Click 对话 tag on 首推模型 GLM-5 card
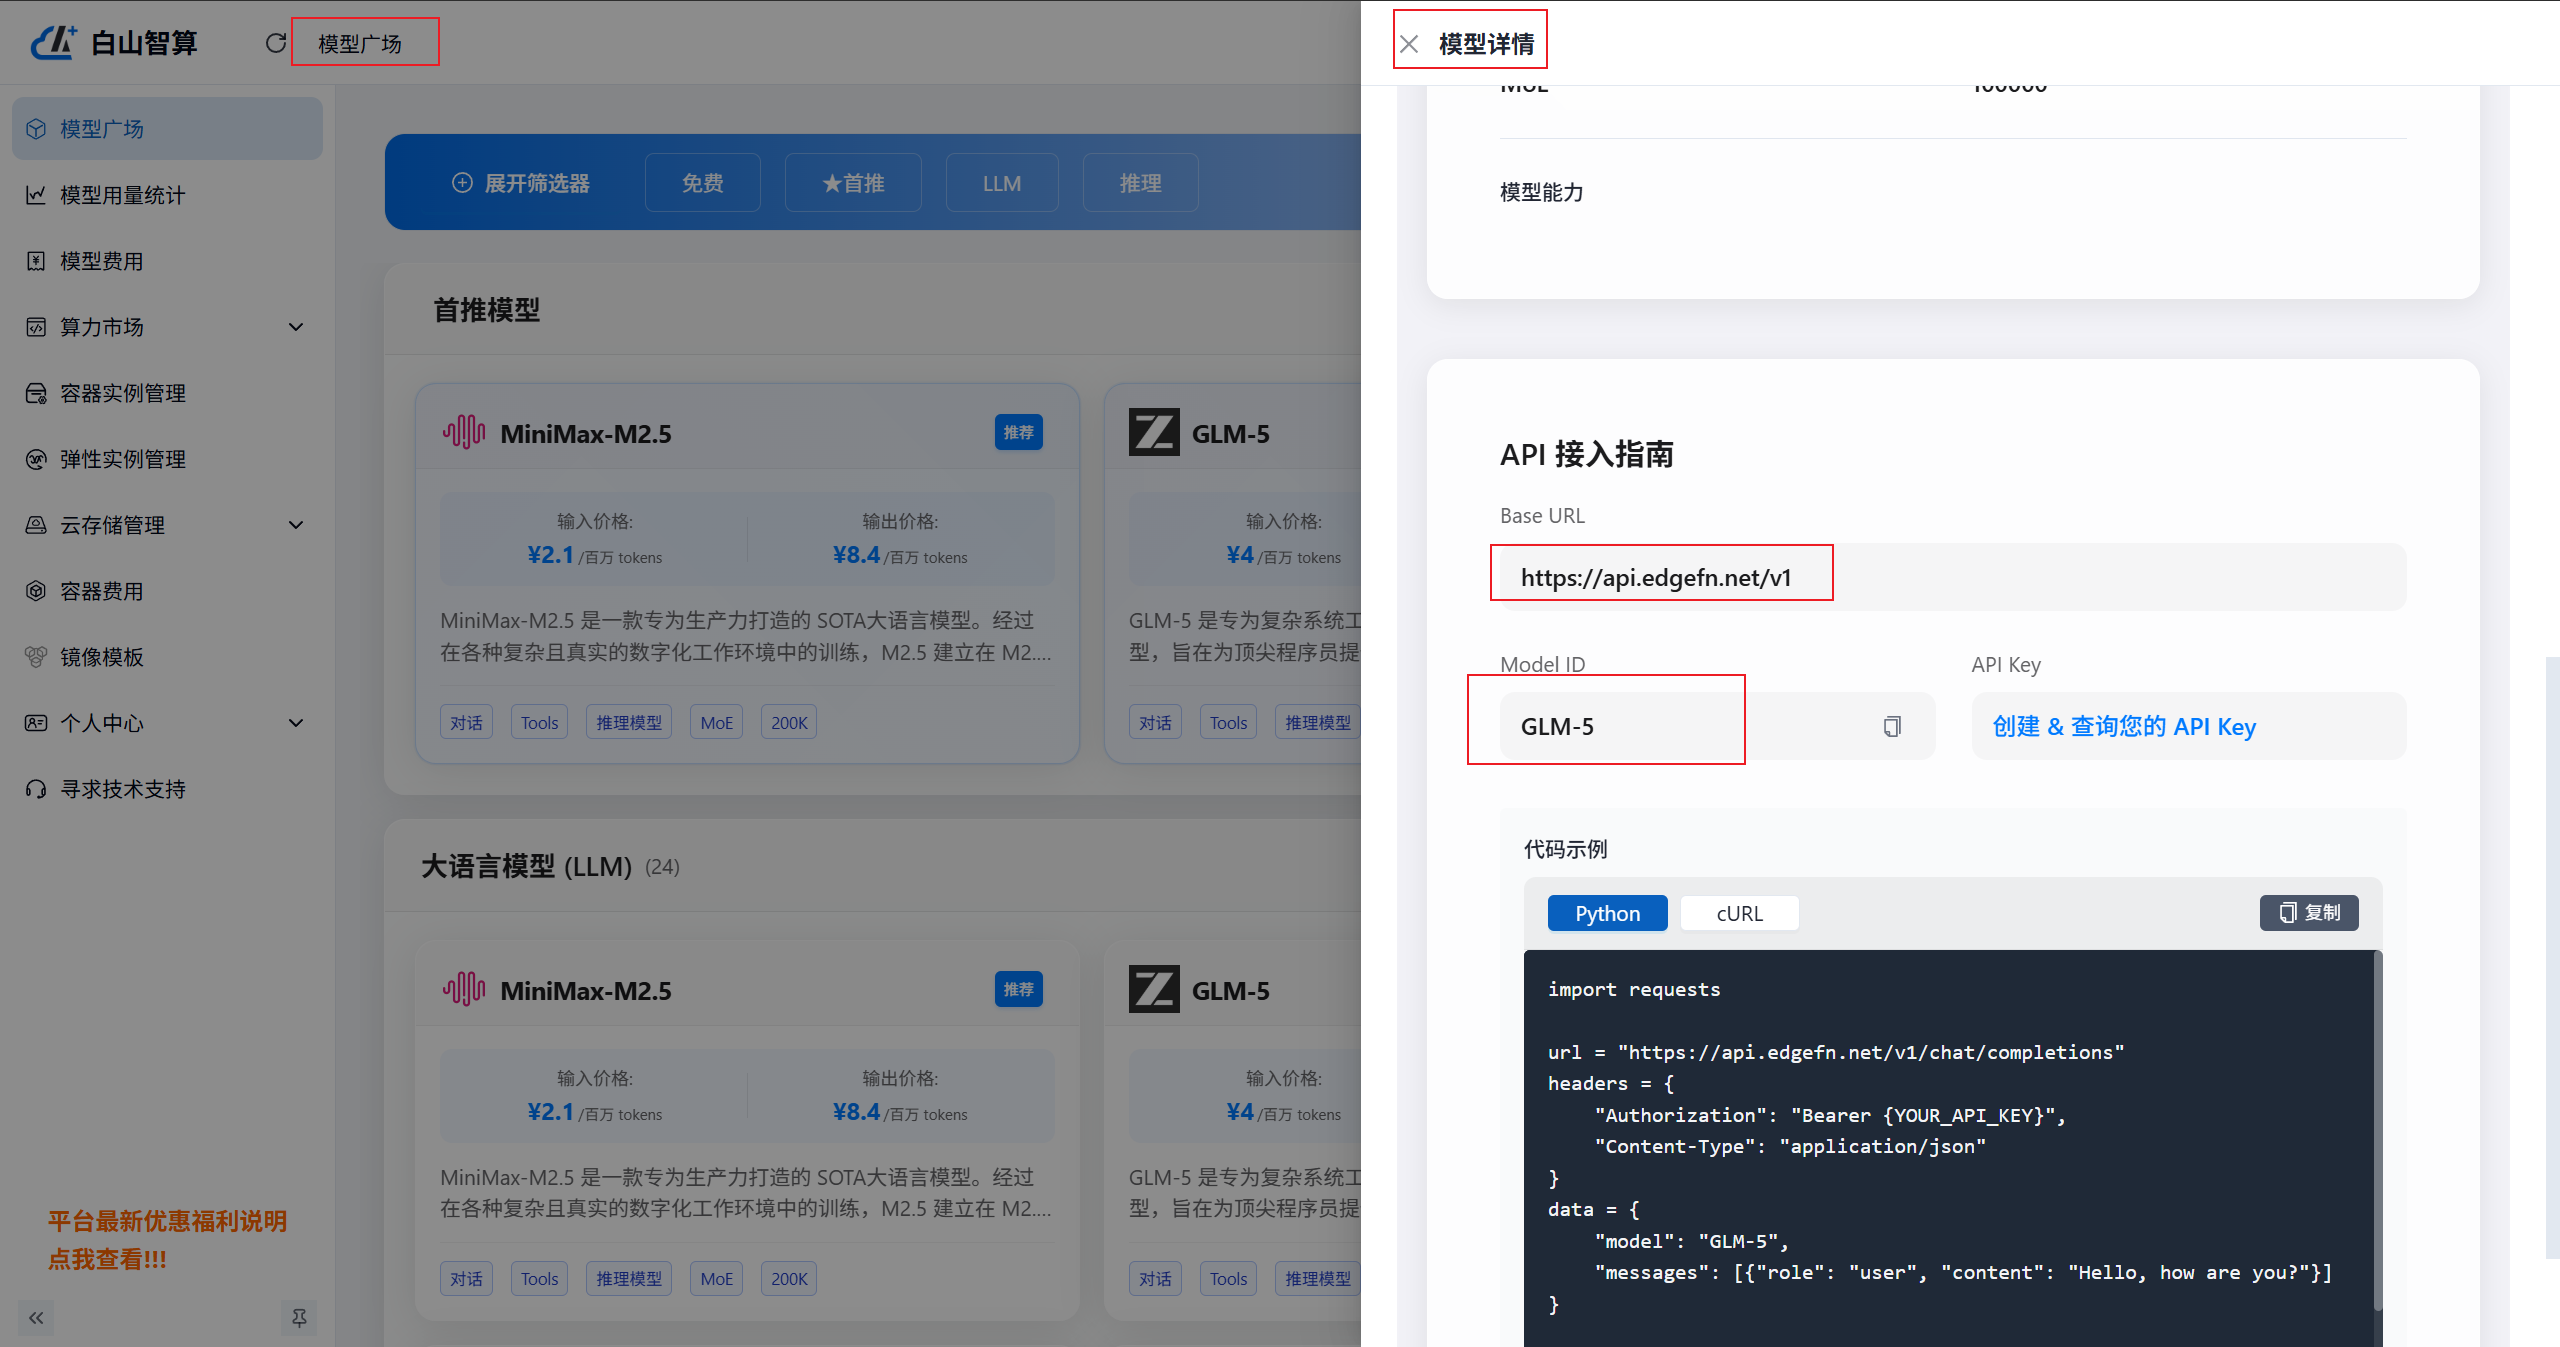 [x=1155, y=722]
